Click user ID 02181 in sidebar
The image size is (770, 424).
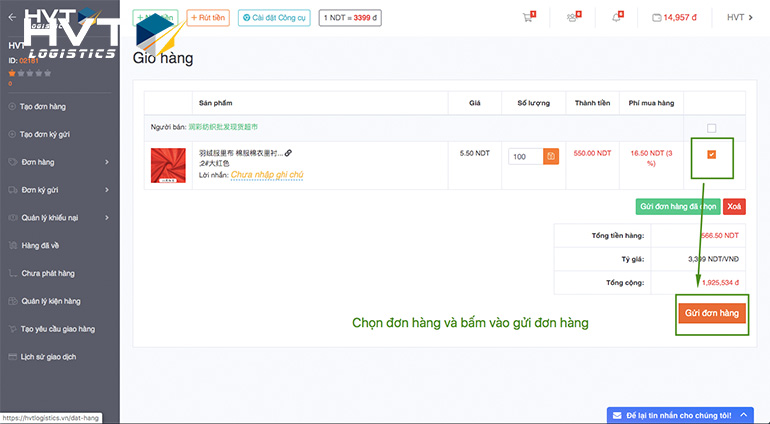click(29, 60)
